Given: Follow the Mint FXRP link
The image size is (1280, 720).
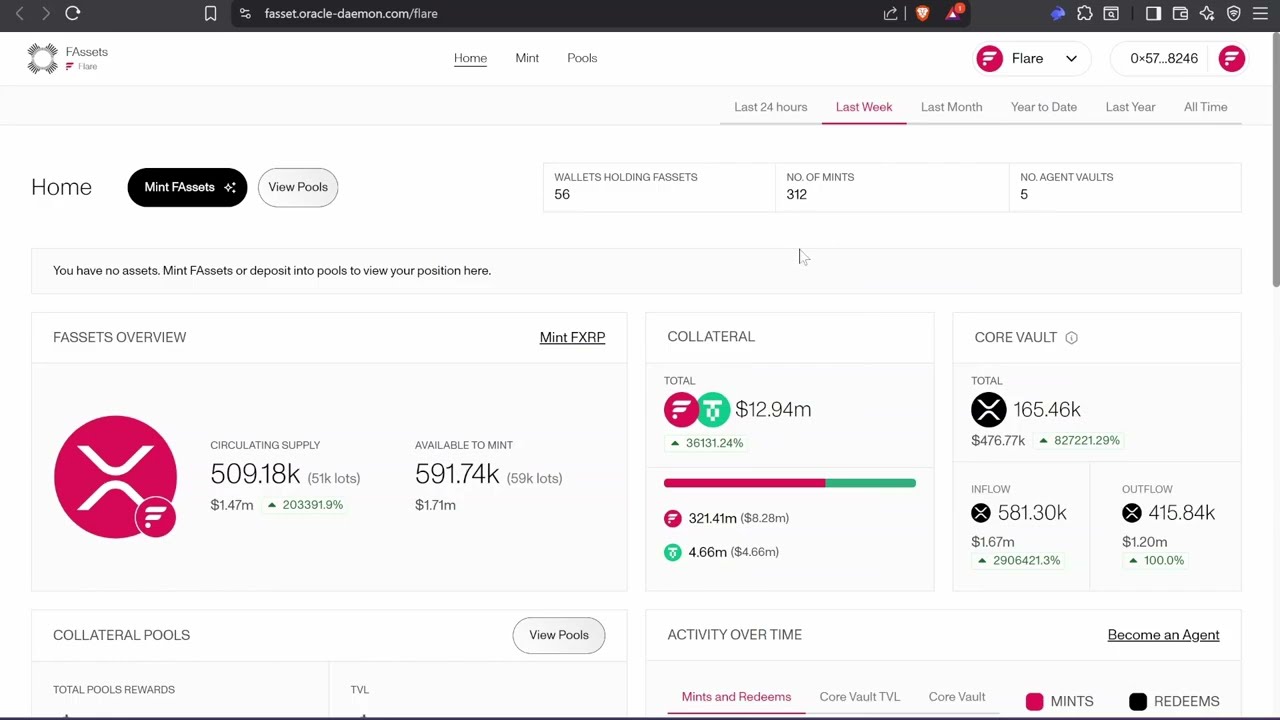Looking at the screenshot, I should 572,337.
